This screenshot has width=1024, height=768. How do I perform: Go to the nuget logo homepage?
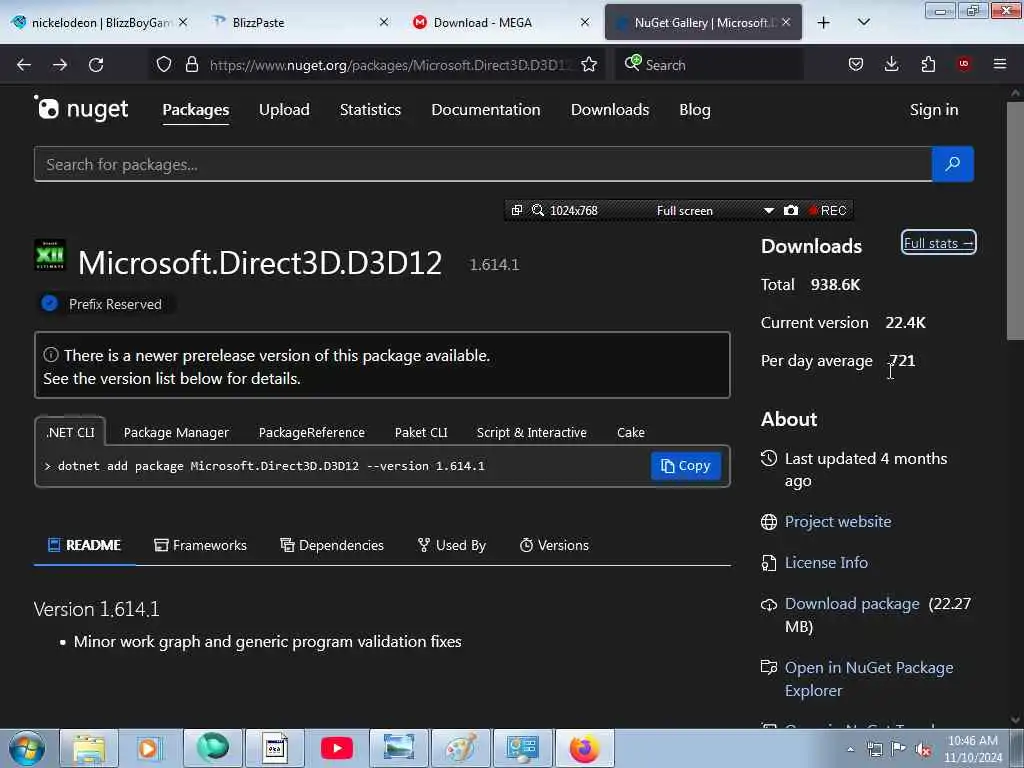(82, 108)
